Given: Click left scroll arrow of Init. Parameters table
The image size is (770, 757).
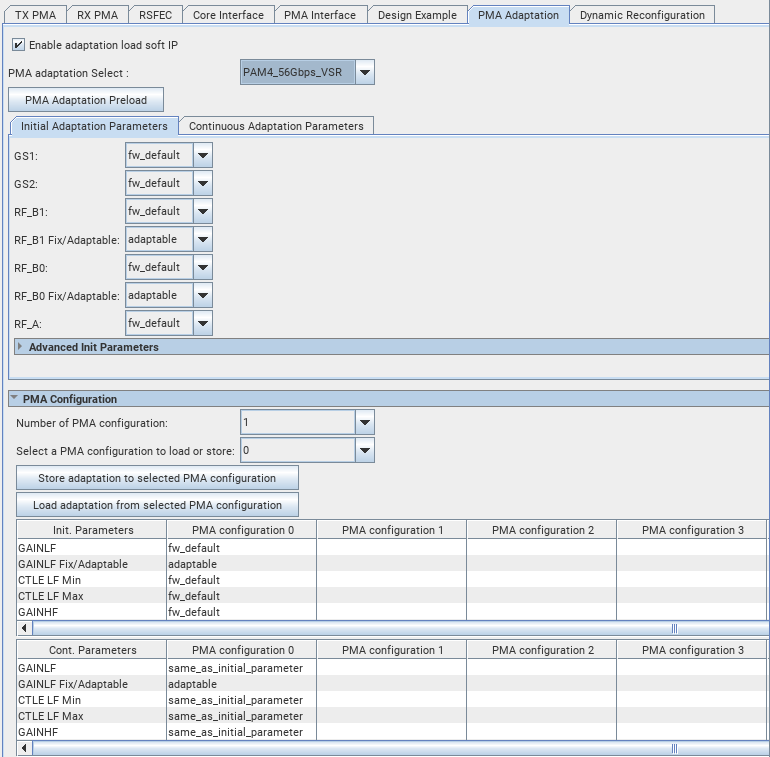Looking at the screenshot, I should click(x=24, y=628).
